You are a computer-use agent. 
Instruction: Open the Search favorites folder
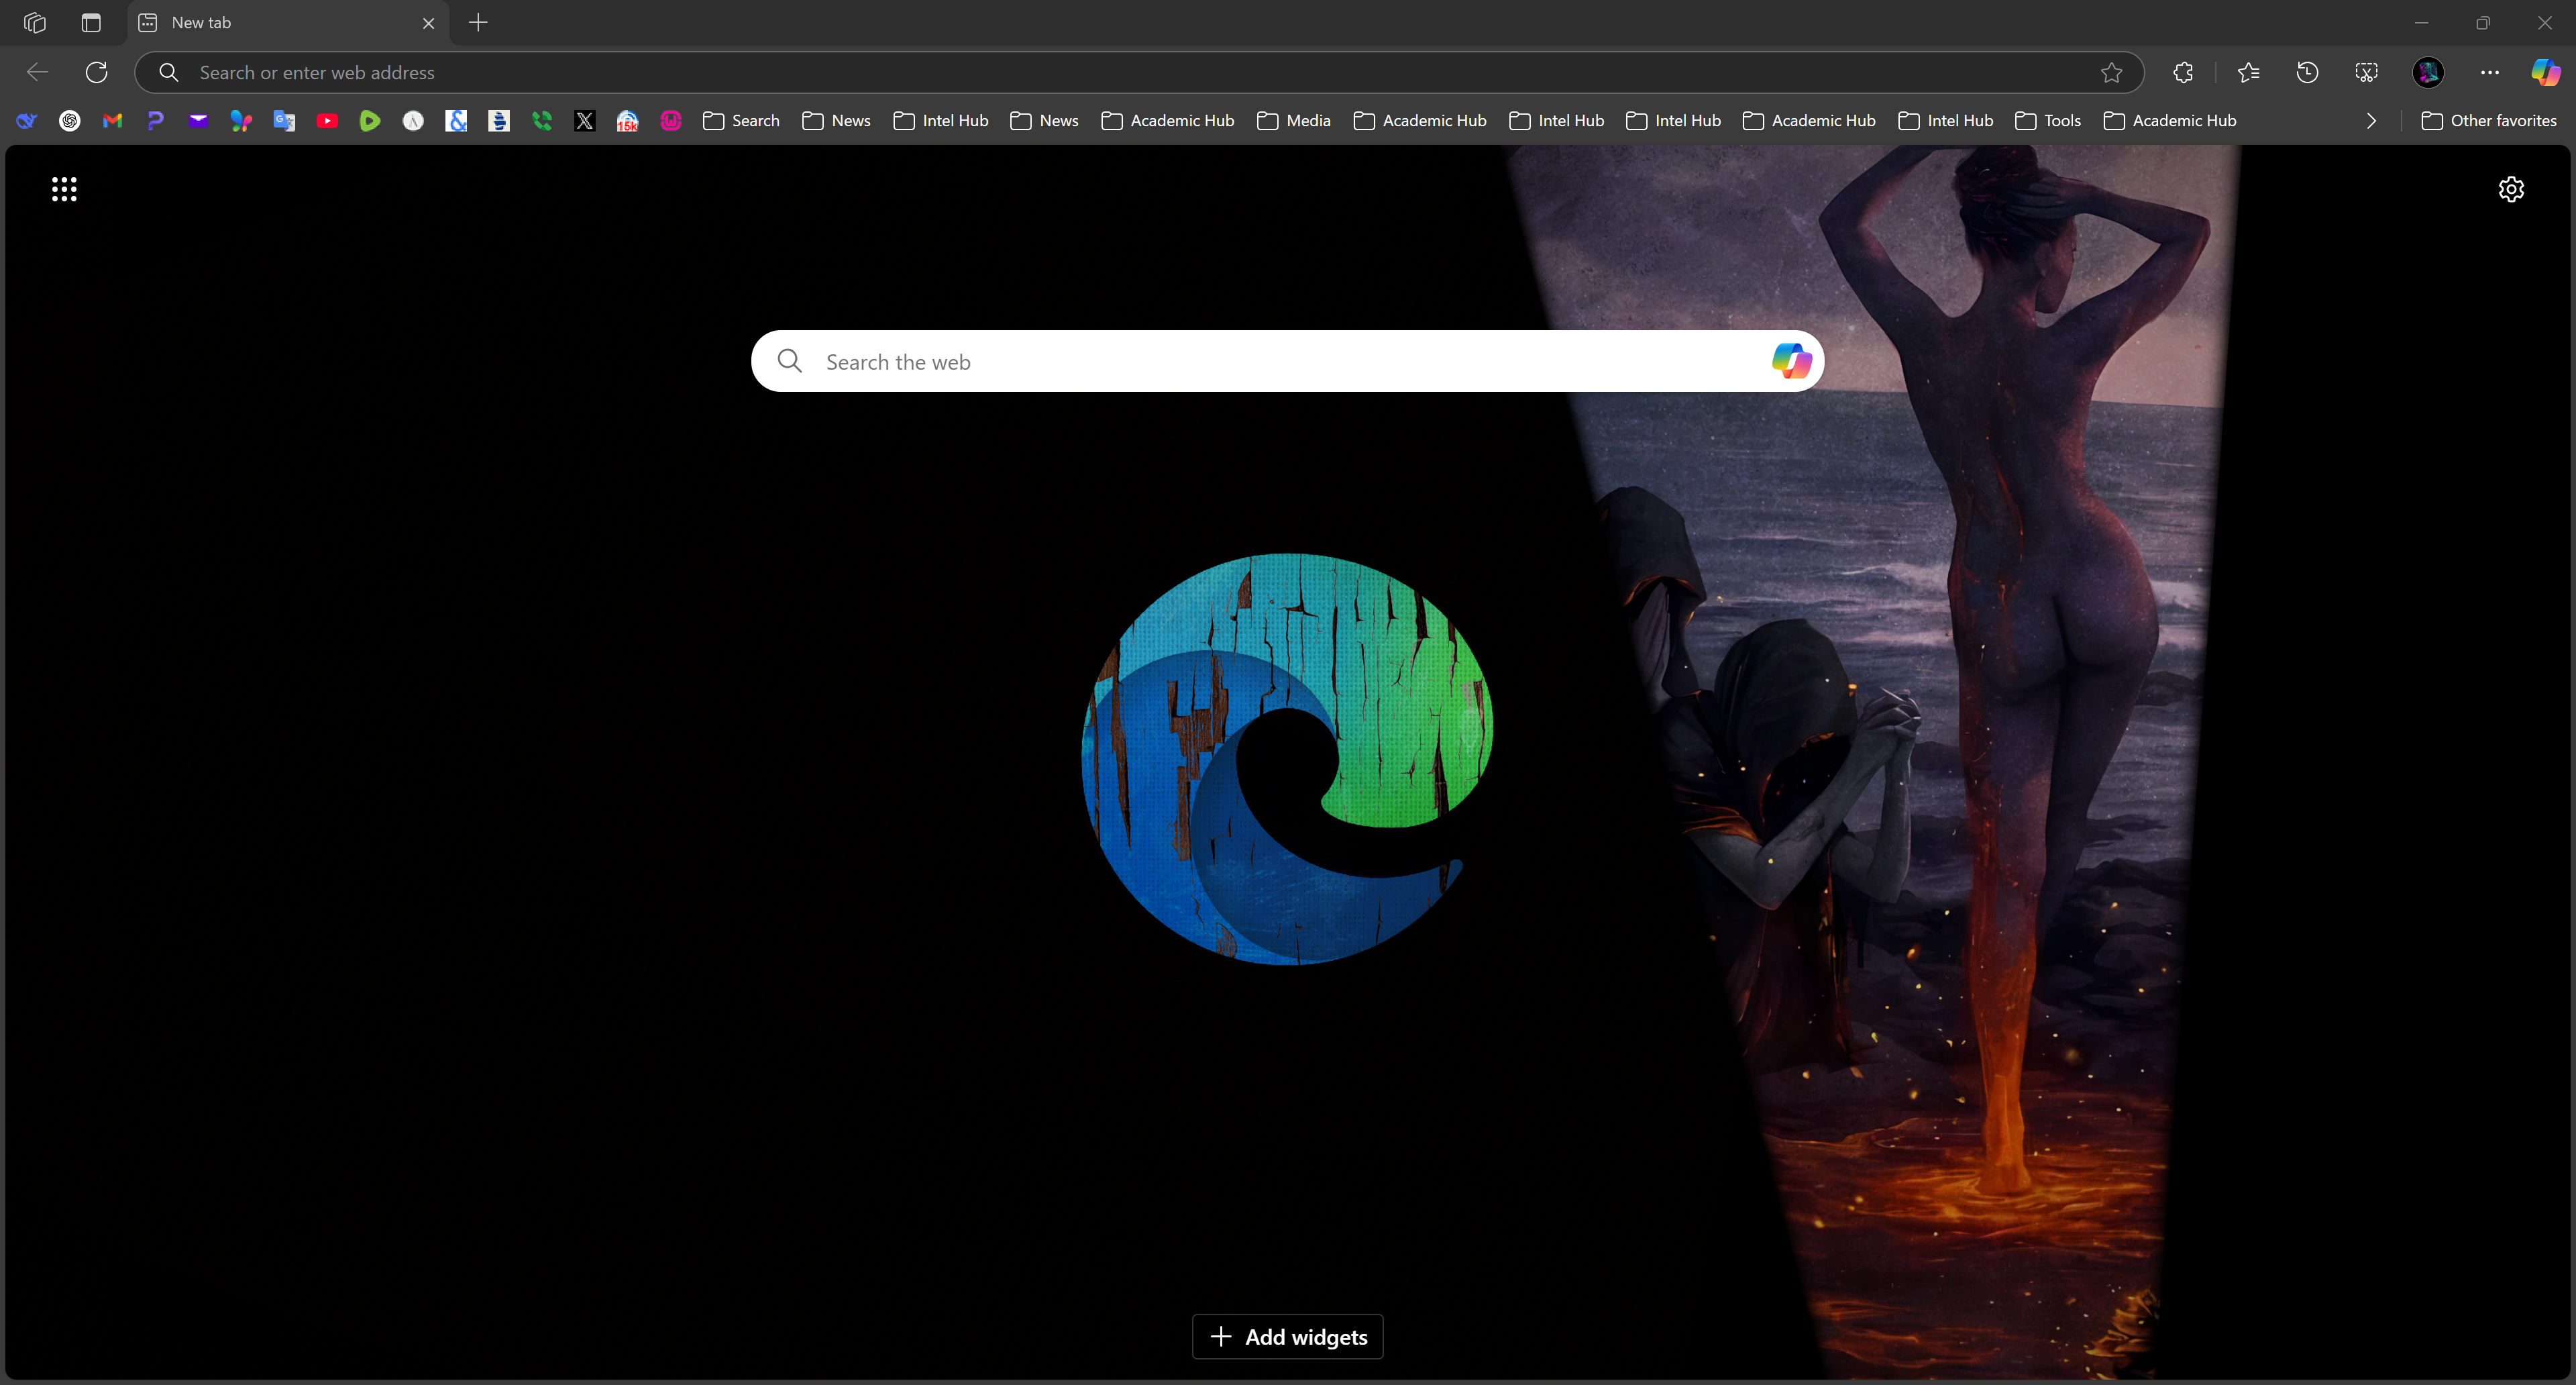(741, 121)
